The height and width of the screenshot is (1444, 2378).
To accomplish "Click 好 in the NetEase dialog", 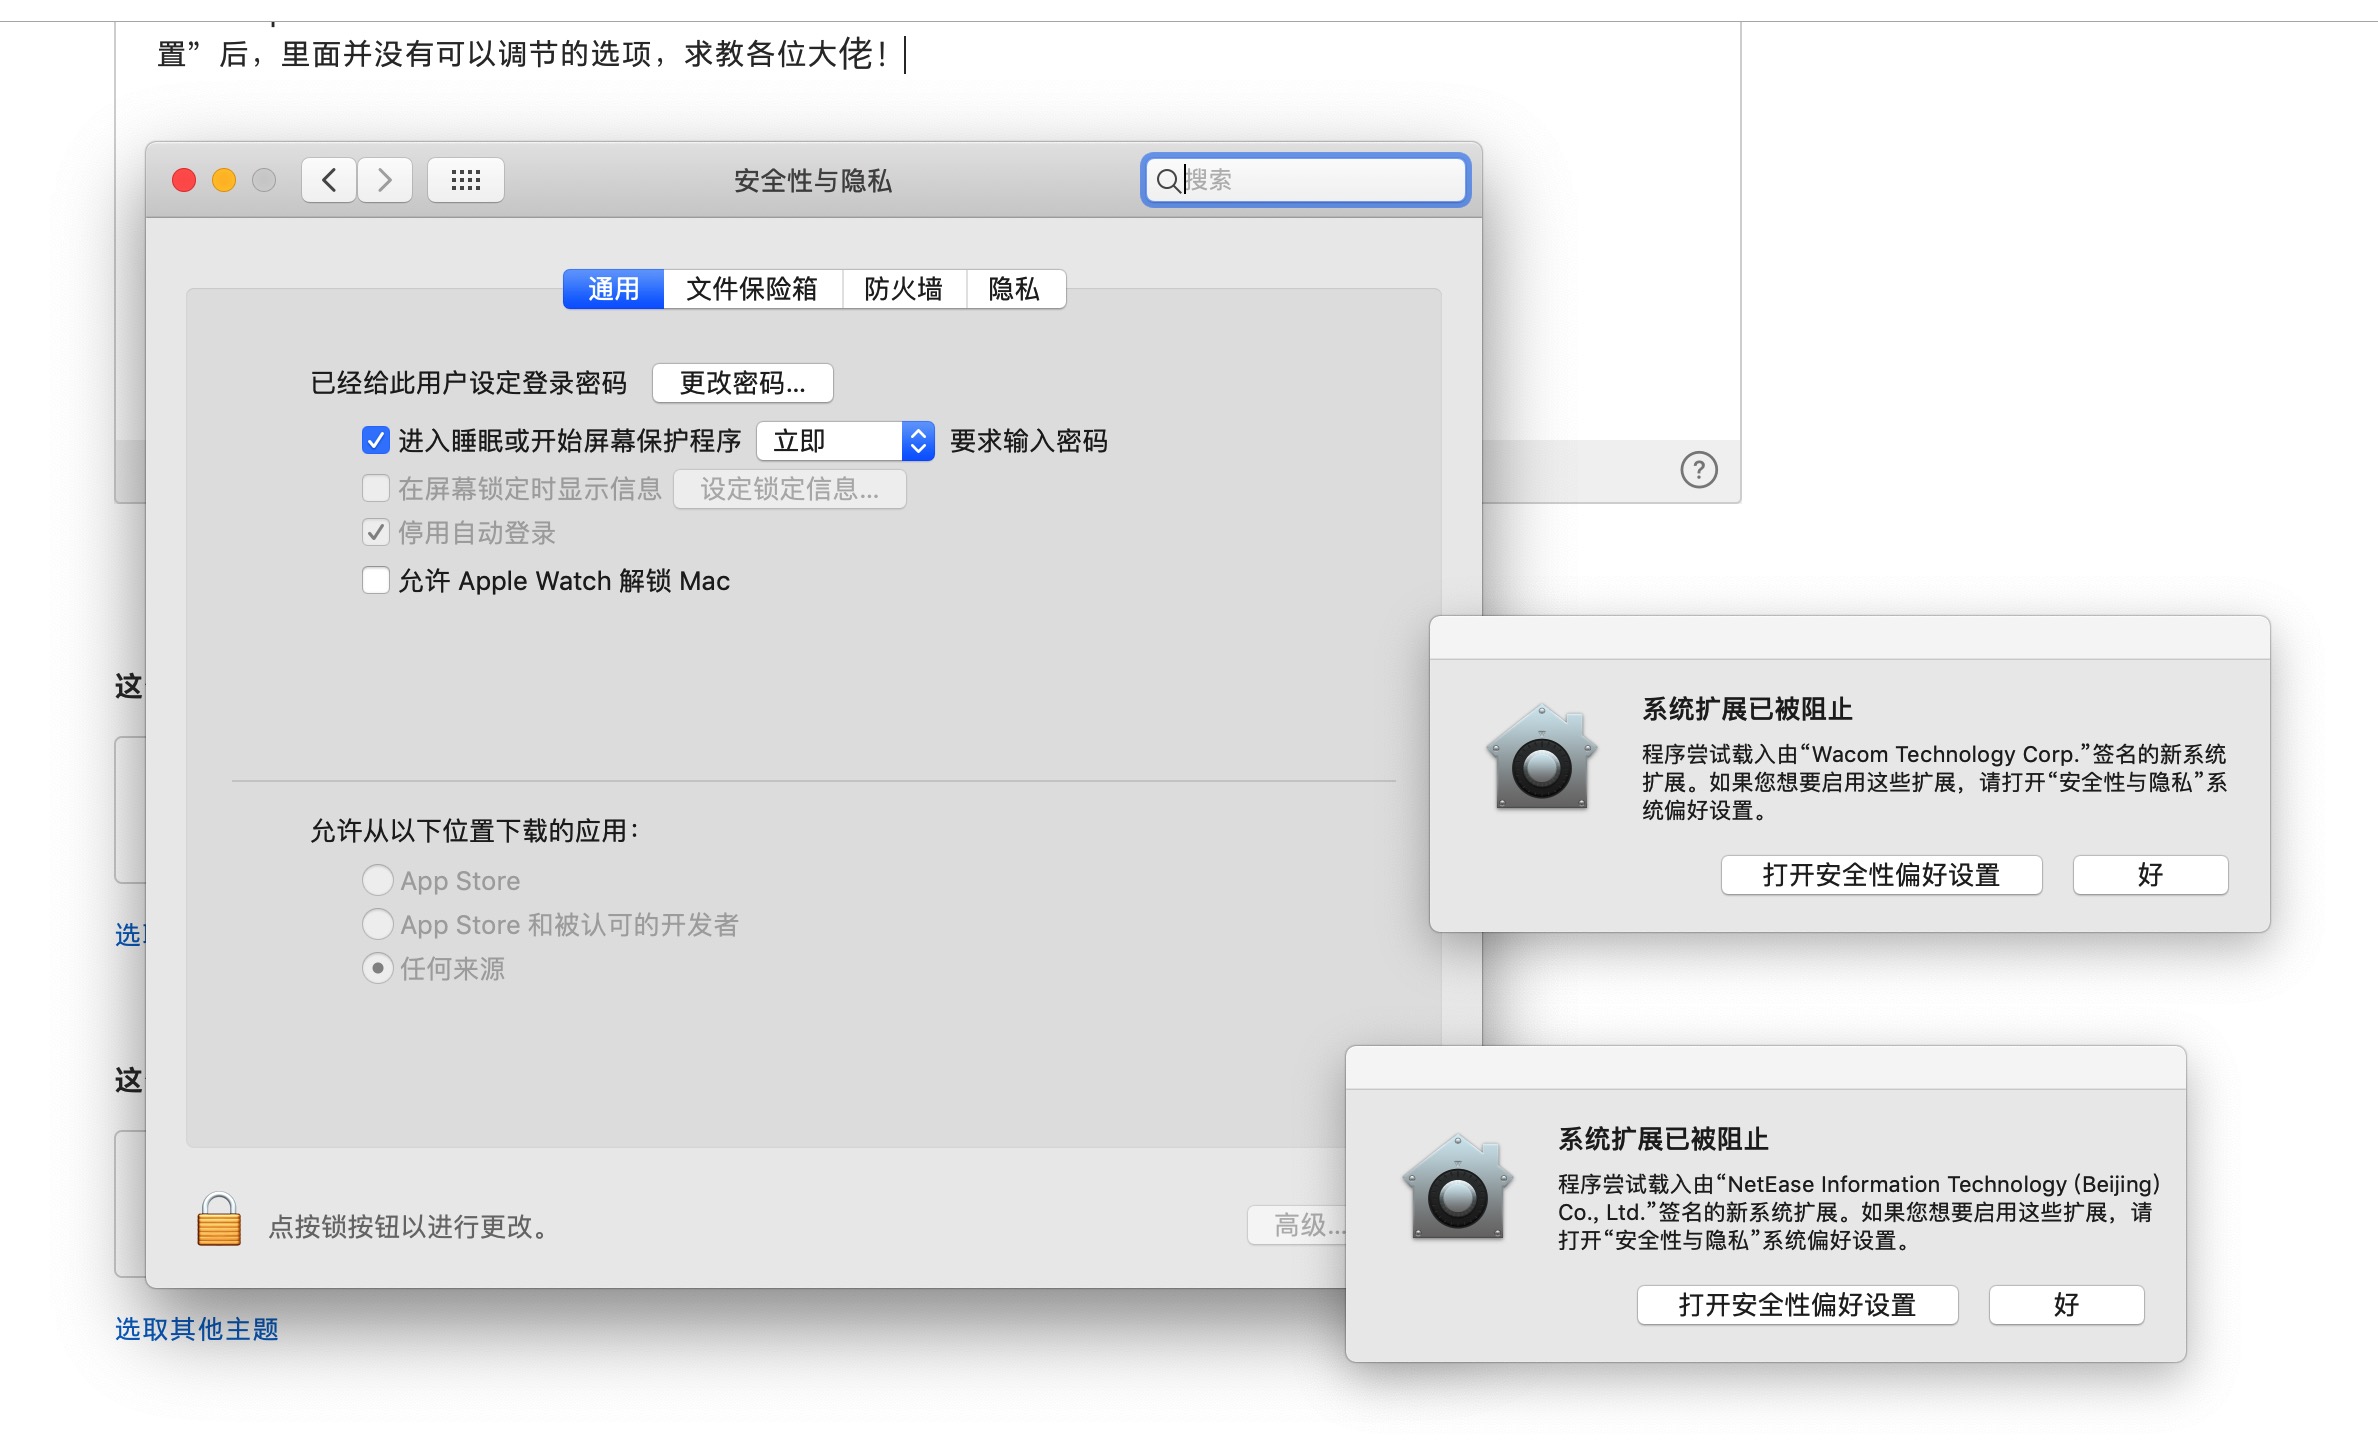I will click(x=2066, y=1305).
